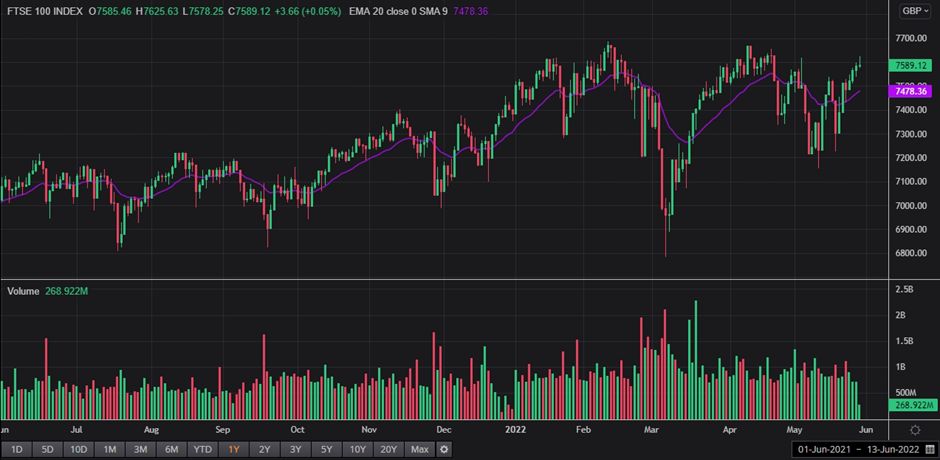The width and height of the screenshot is (940, 460).
Task: Open range settings gear beside Max
Action: coord(443,449)
